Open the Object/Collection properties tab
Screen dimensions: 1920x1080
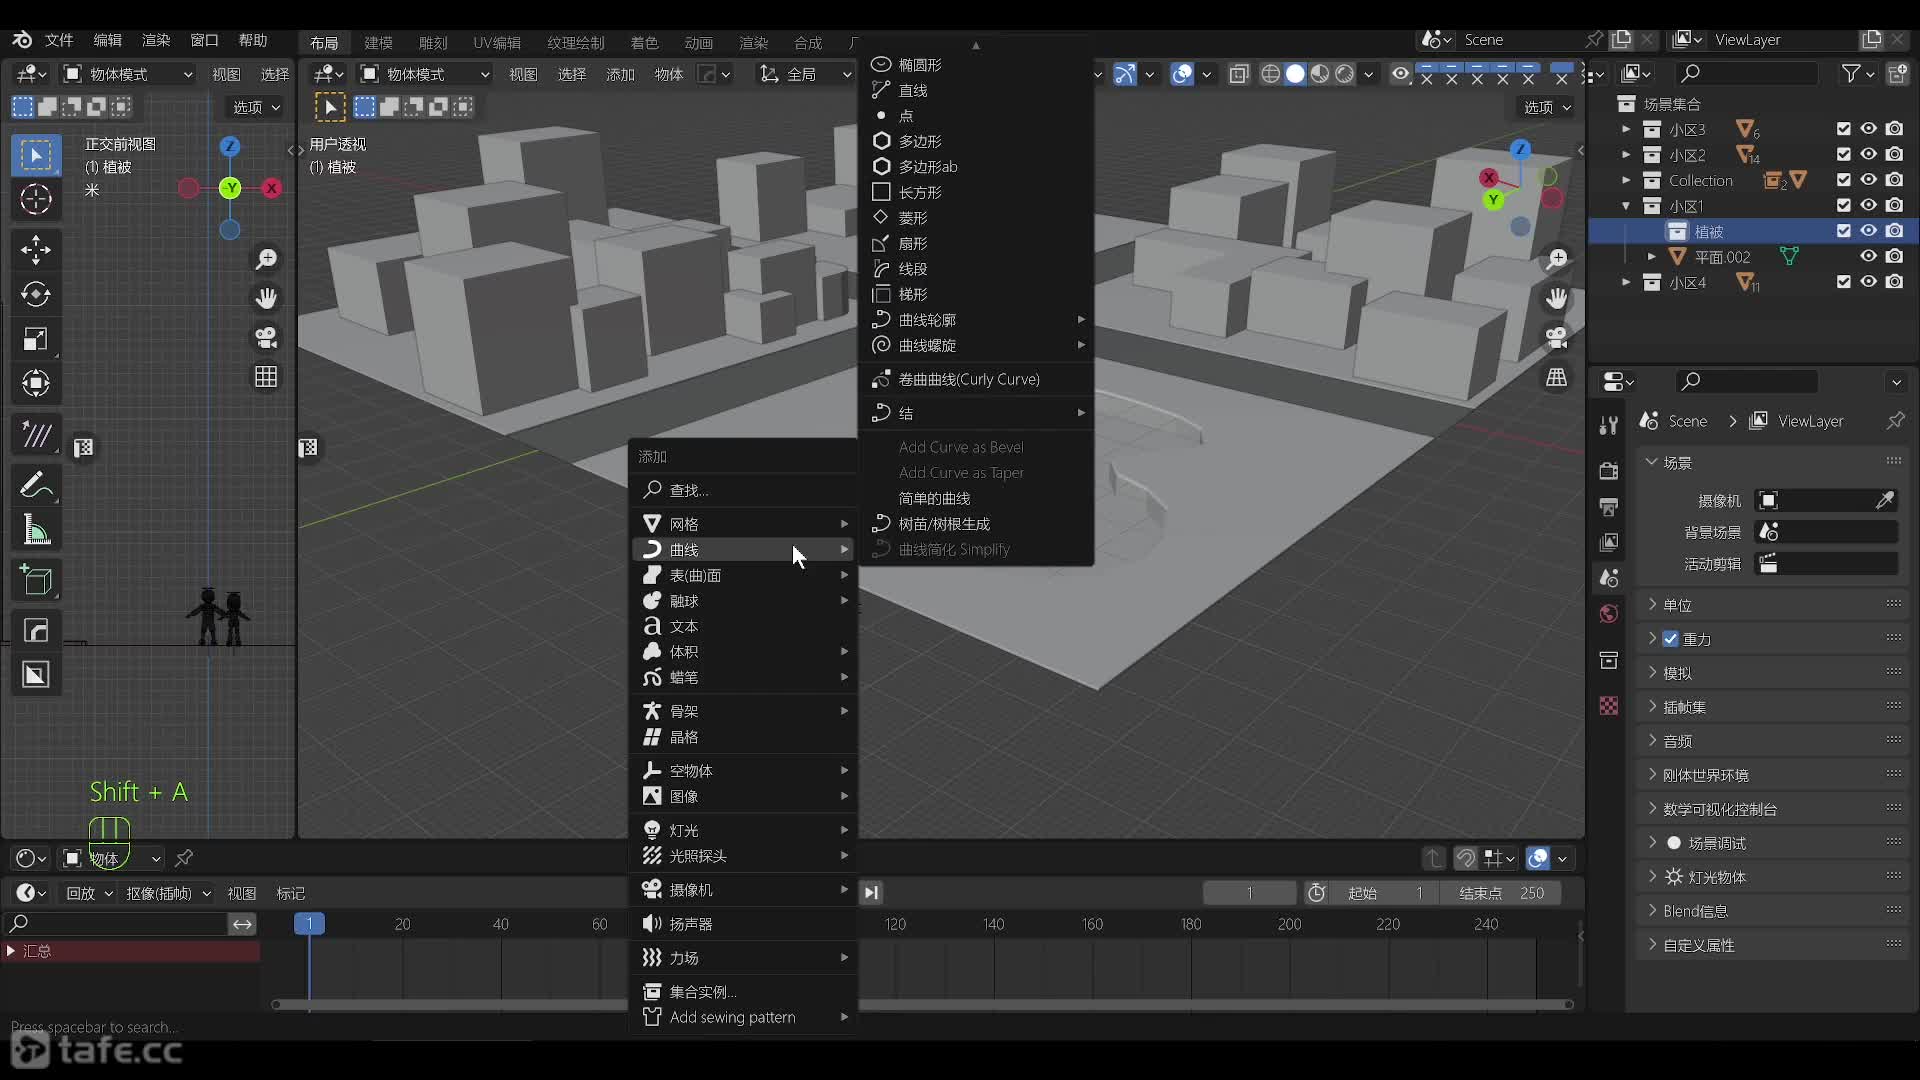[1609, 660]
